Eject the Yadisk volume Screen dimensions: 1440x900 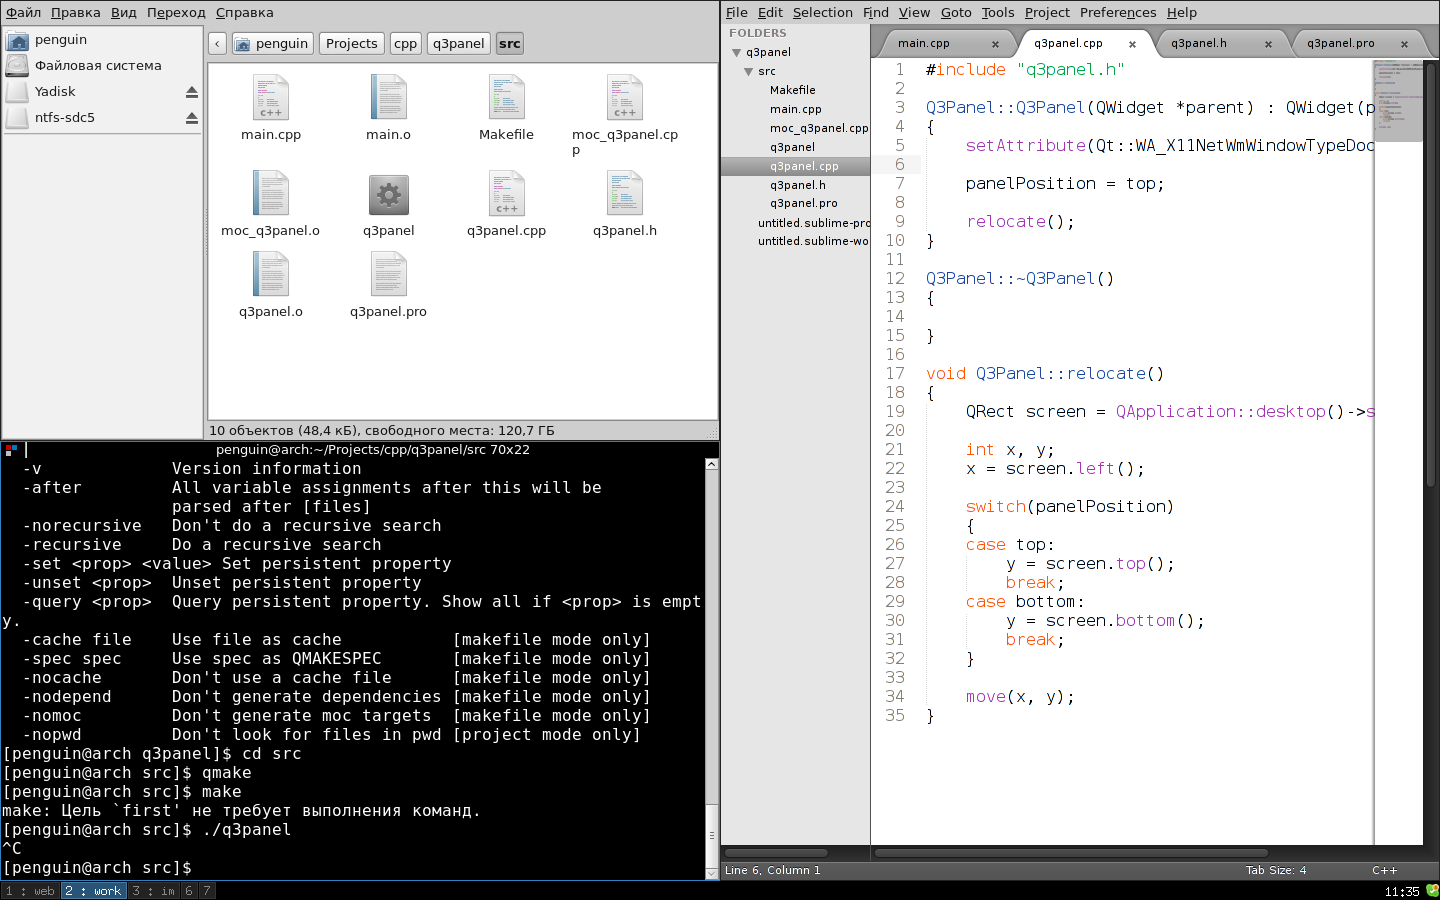(x=192, y=92)
